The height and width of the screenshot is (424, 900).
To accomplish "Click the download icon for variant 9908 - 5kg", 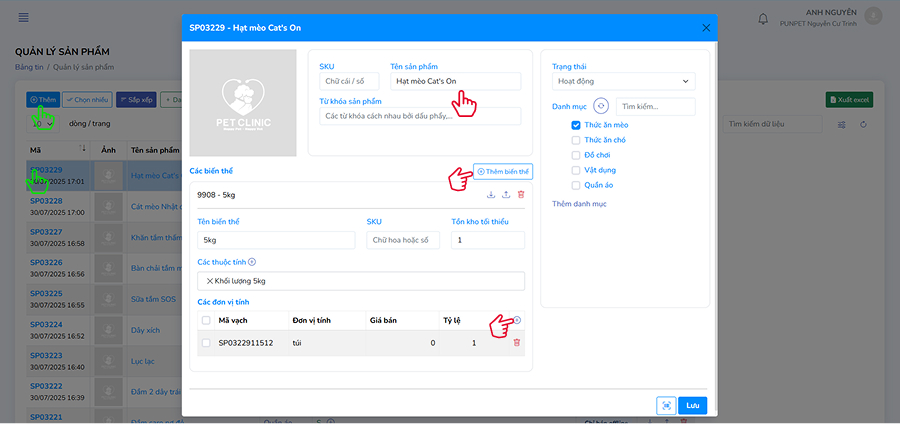I will pos(491,195).
